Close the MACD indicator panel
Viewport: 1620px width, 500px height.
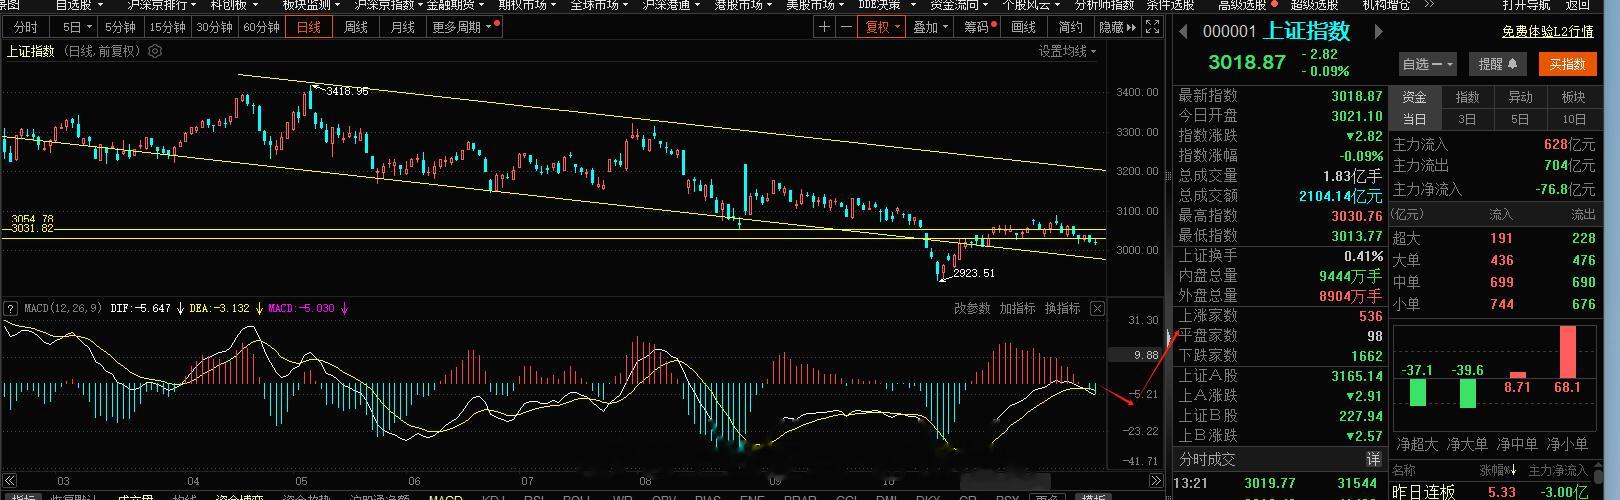click(1097, 308)
